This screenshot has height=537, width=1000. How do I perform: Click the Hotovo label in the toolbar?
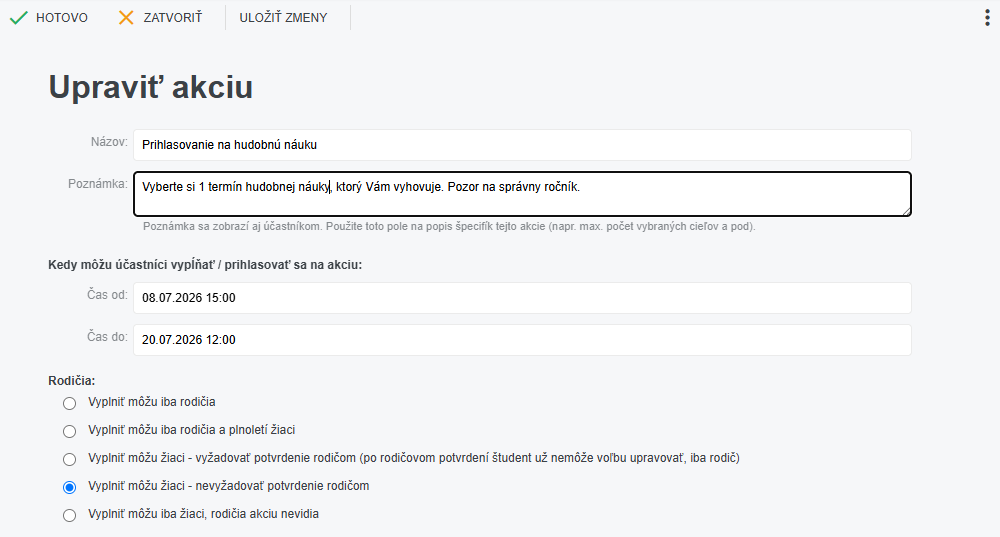(62, 18)
